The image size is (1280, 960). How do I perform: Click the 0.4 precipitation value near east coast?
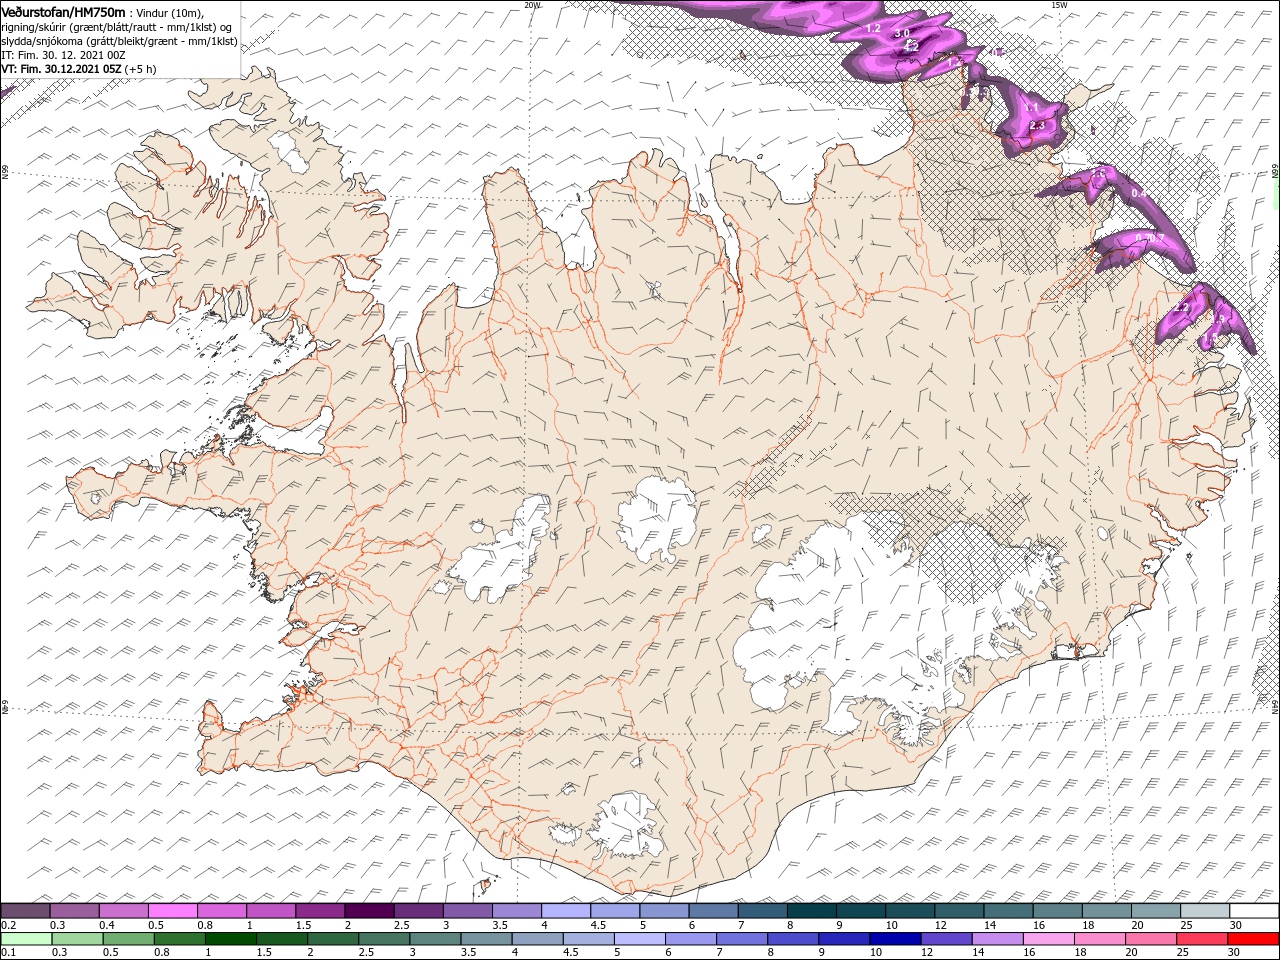tap(1138, 192)
